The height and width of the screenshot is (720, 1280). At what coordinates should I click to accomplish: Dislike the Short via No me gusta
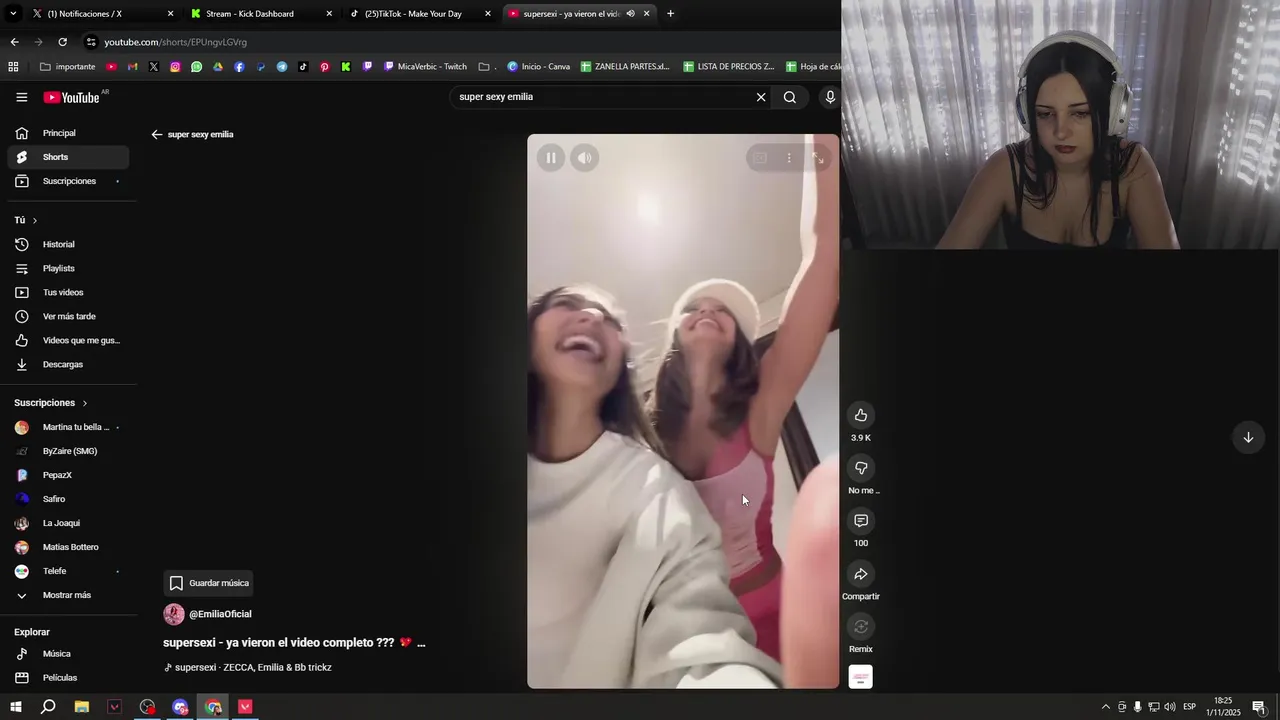pos(861,468)
